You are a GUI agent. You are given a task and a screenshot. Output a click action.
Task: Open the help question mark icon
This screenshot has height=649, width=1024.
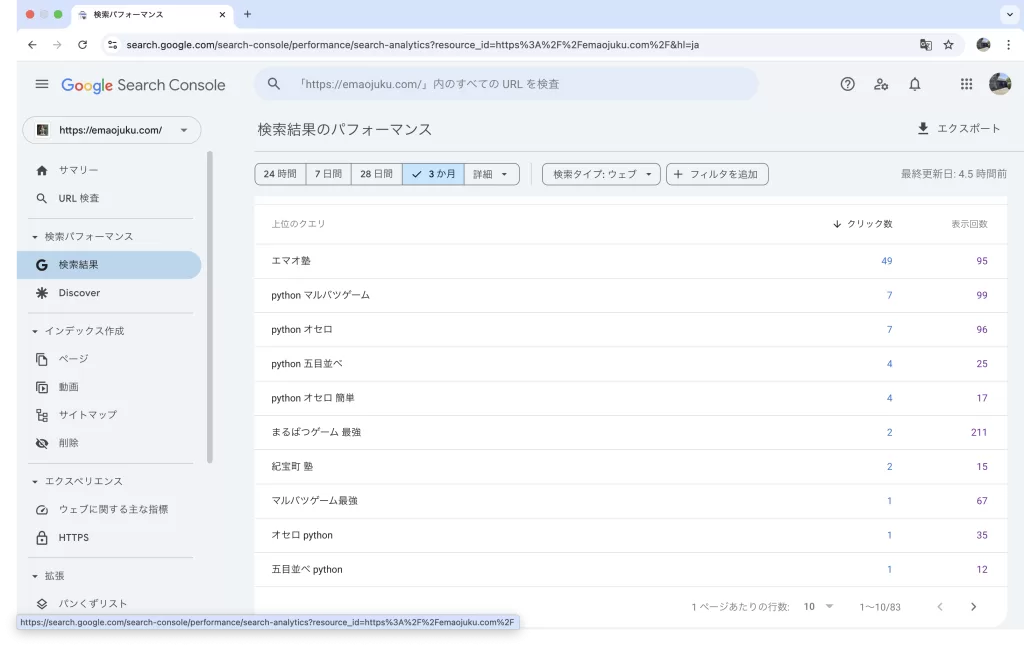tap(847, 84)
